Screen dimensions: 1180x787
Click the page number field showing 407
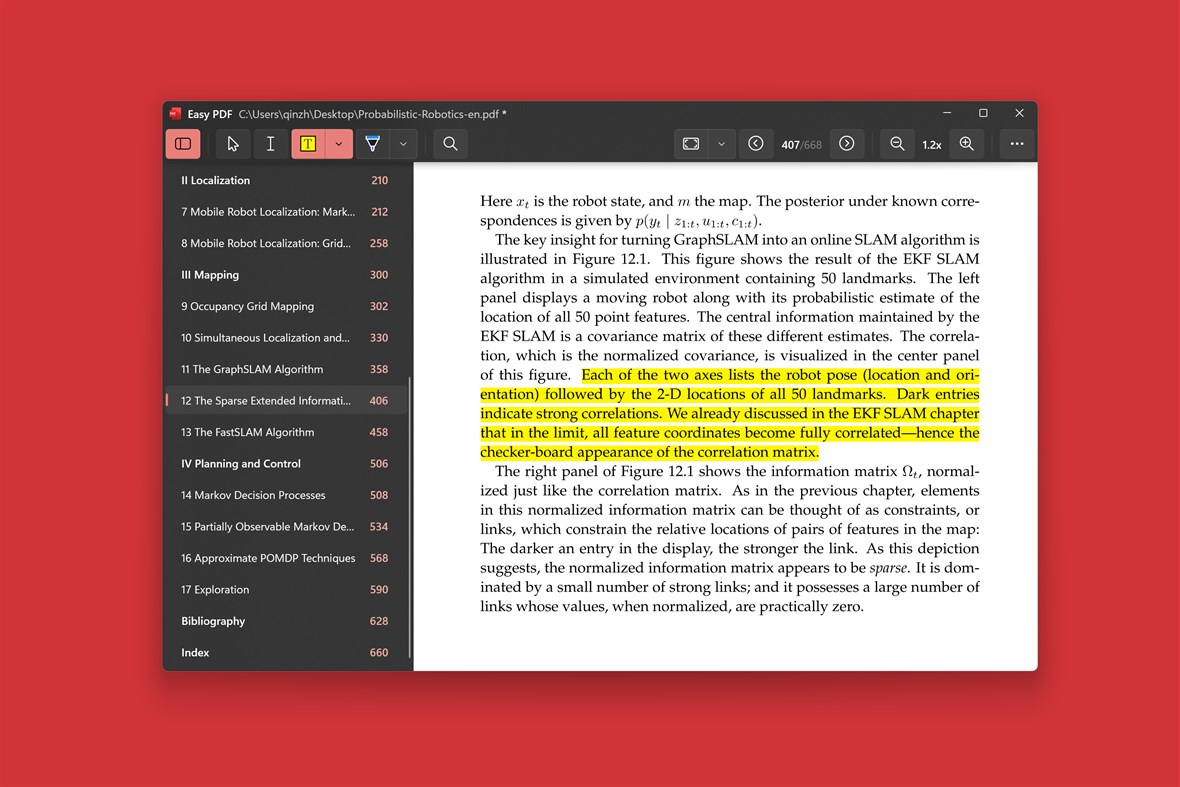pos(790,143)
